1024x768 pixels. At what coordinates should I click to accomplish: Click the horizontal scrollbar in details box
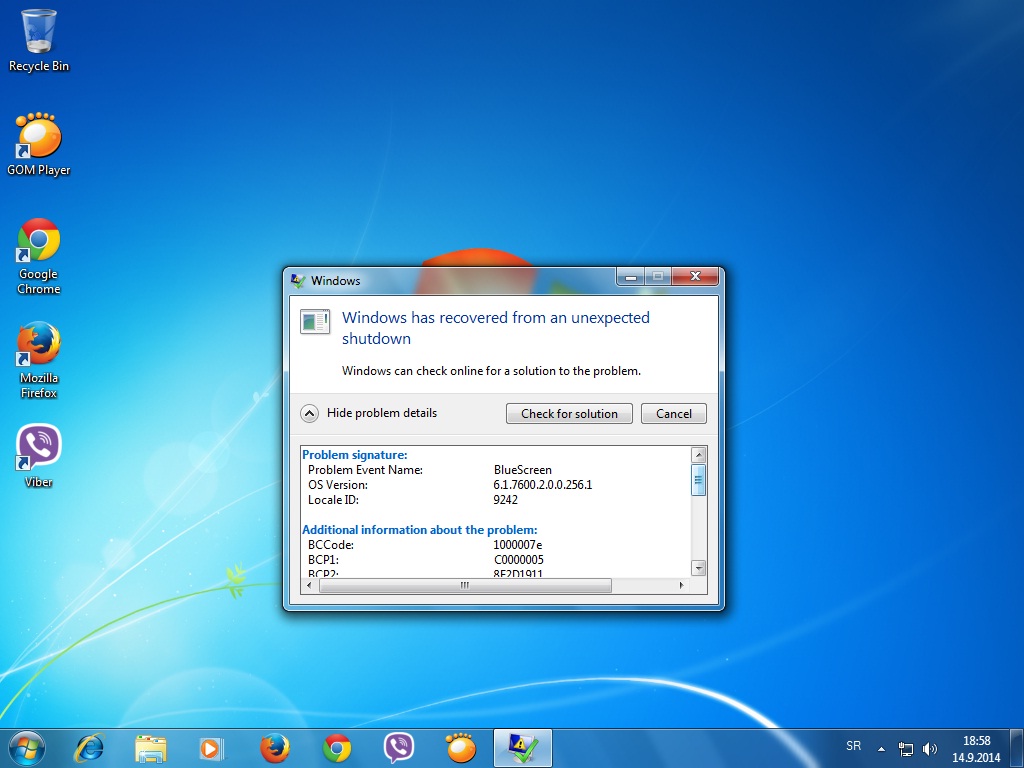464,586
